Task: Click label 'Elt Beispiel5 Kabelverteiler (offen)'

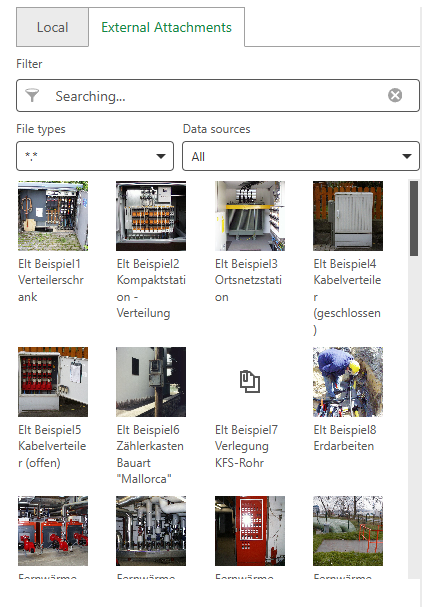Action: click(52, 446)
